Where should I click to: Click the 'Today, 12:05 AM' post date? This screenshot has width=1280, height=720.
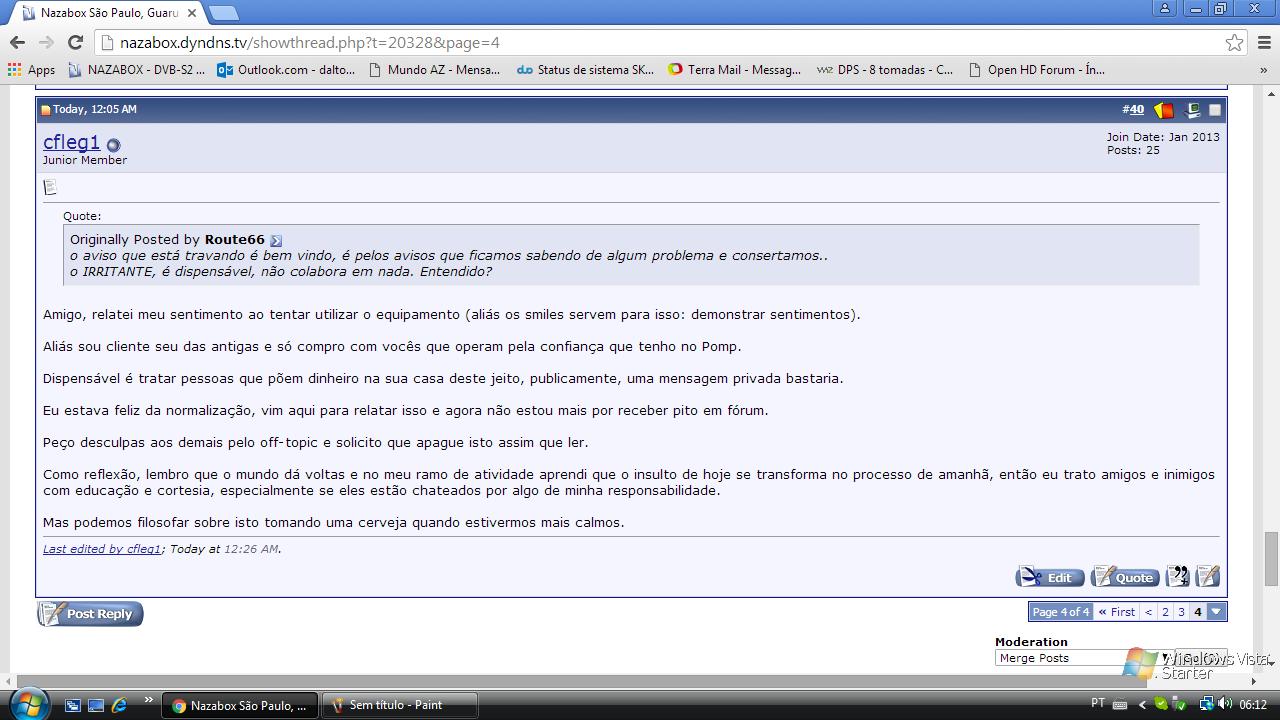tap(94, 110)
